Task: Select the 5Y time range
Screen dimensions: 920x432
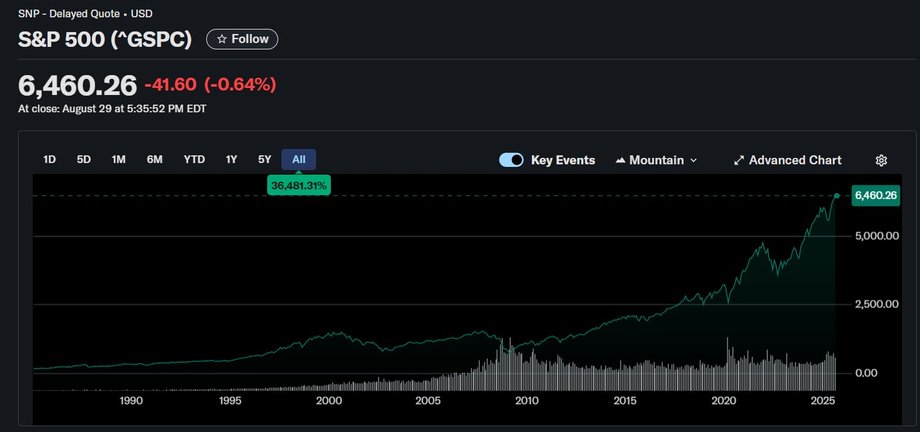Action: [265, 160]
